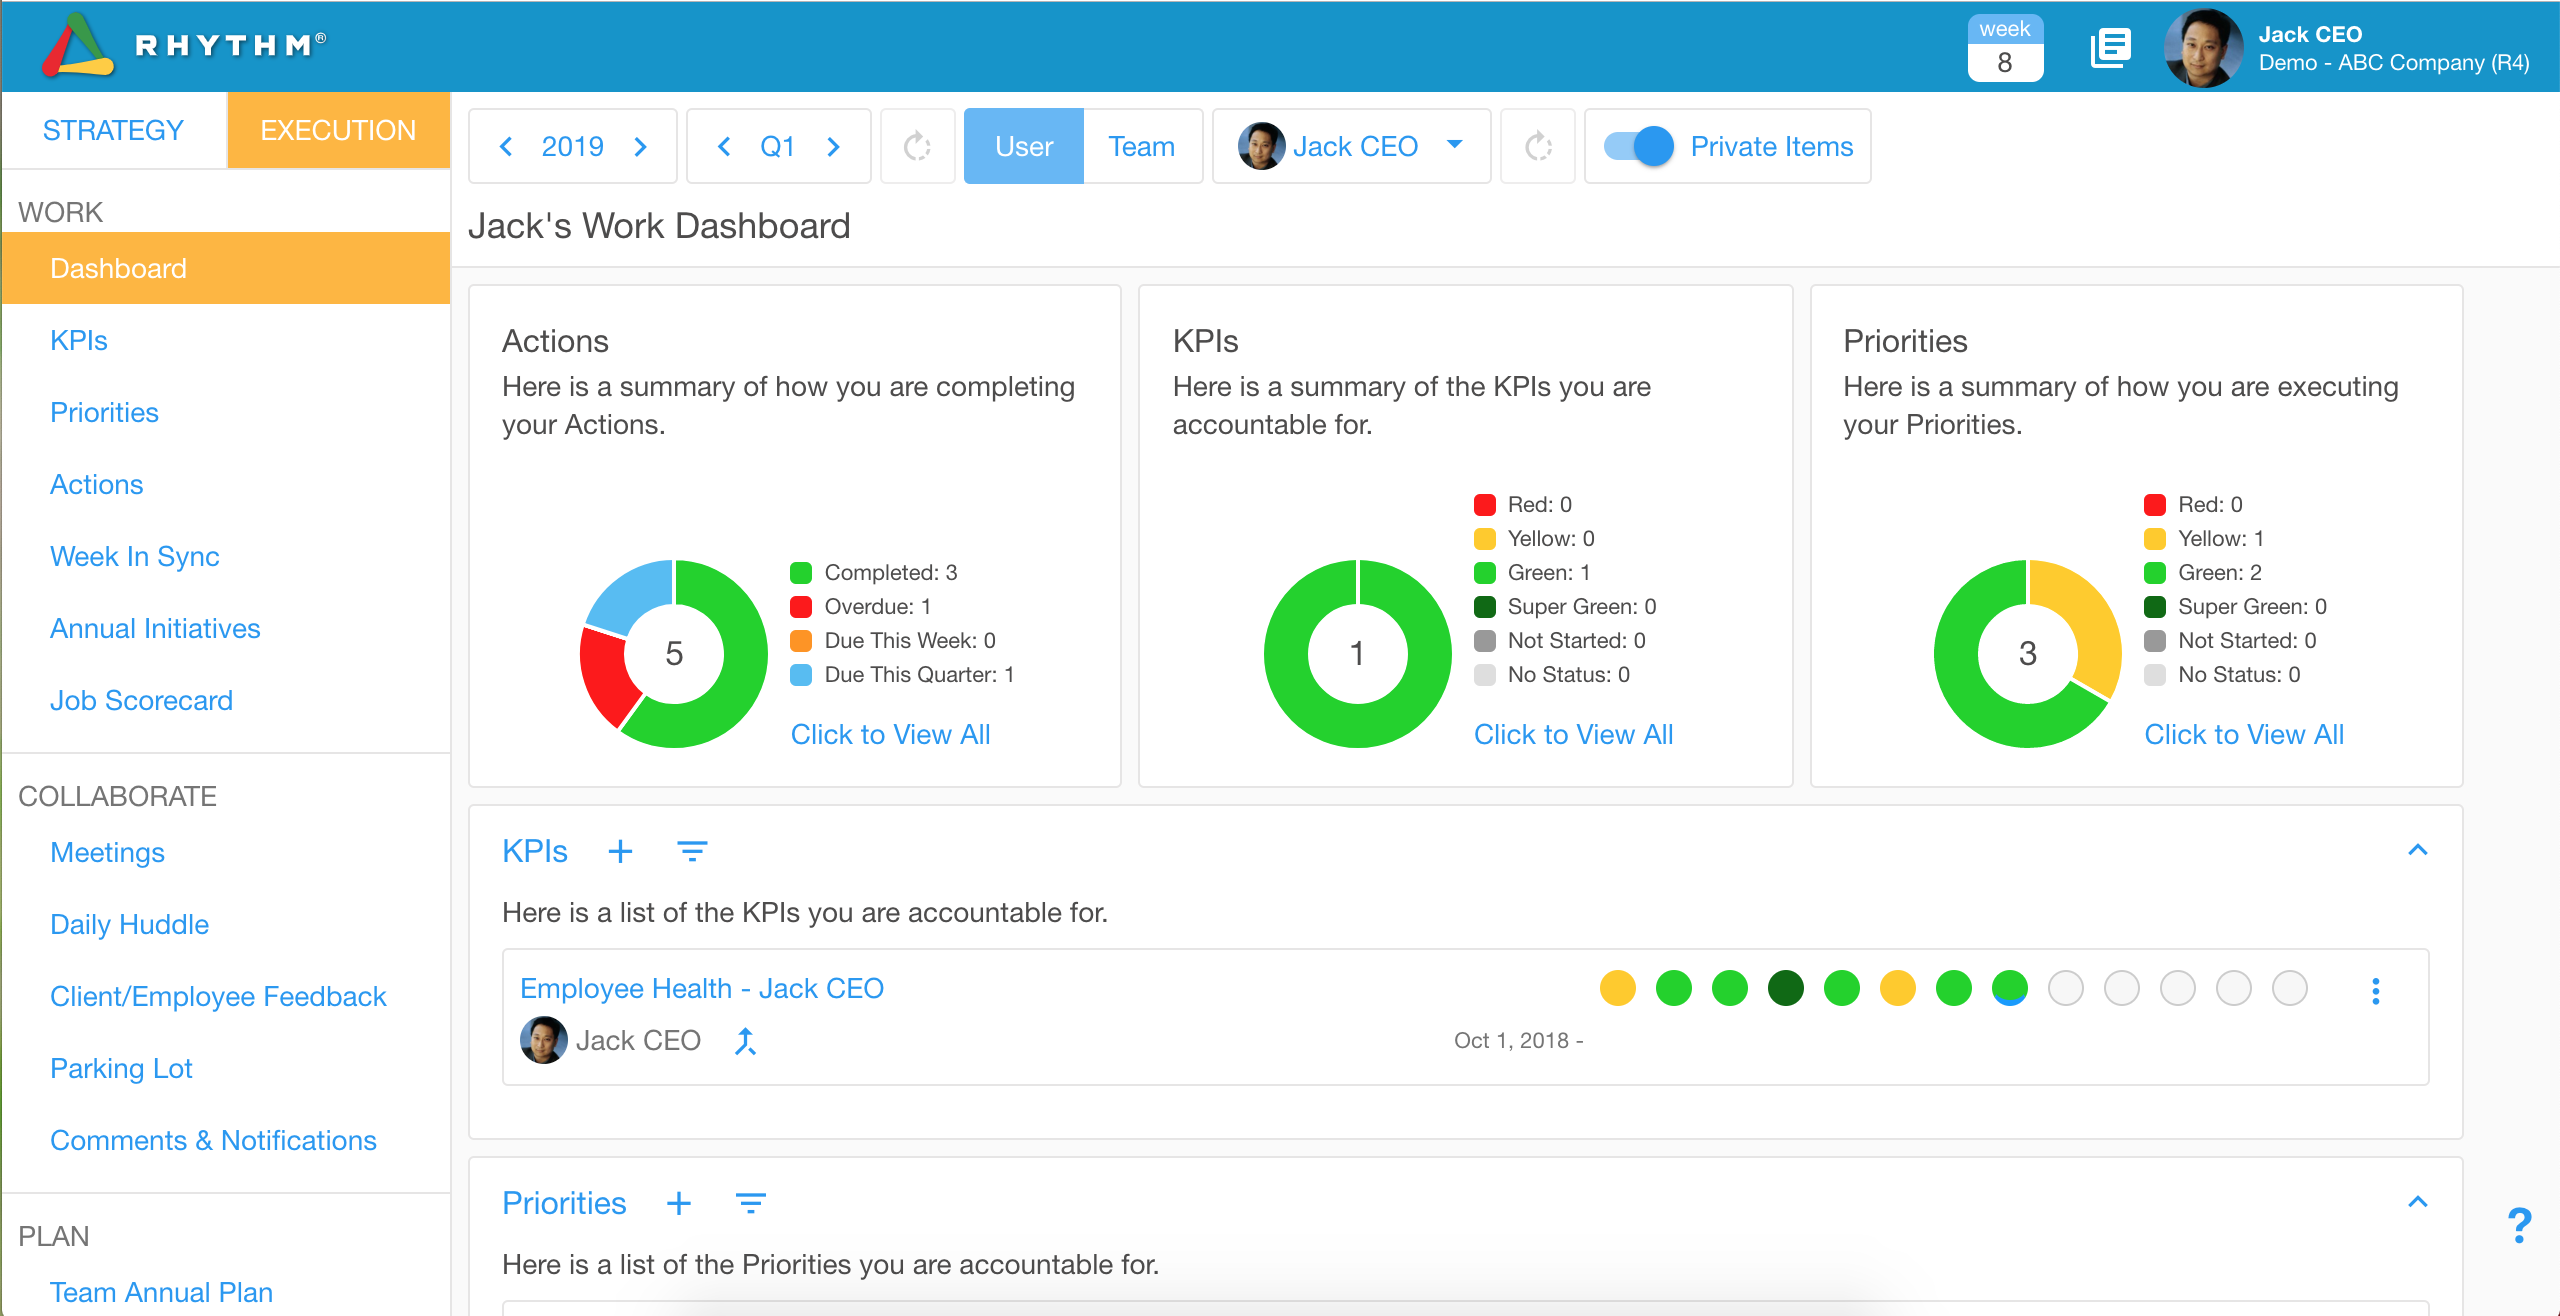Expand the Jack CEO user dropdown

[x=1458, y=148]
